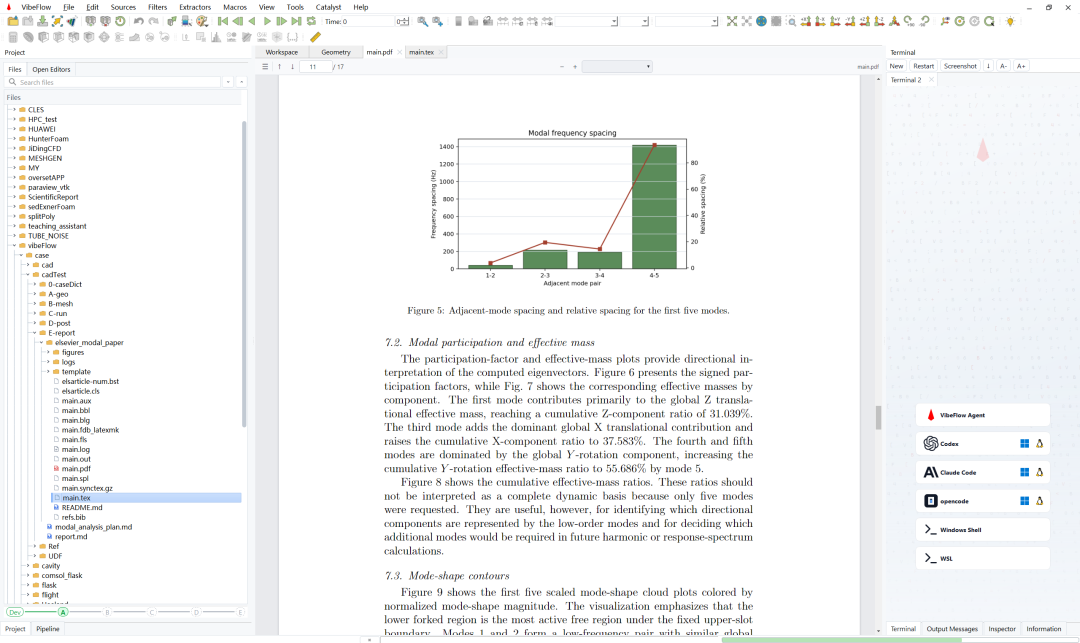Click the Reset Camera crossed-arrows icon
The image size is (1080, 643).
[731, 21]
